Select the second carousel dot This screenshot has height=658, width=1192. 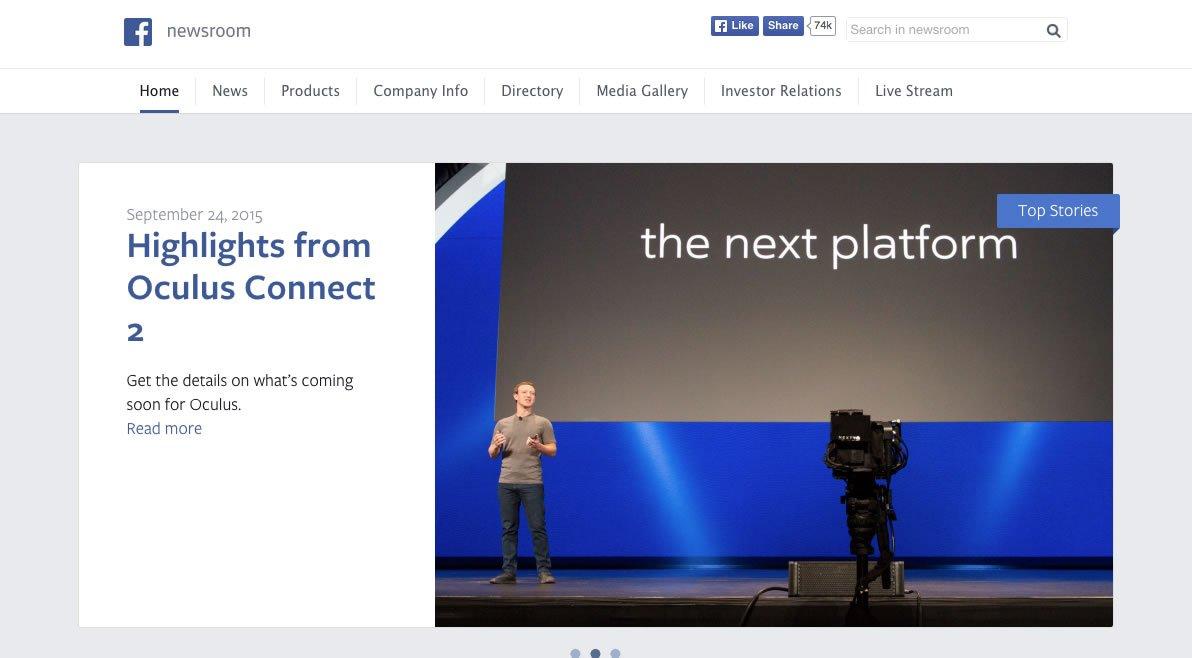pyautogui.click(x=595, y=653)
